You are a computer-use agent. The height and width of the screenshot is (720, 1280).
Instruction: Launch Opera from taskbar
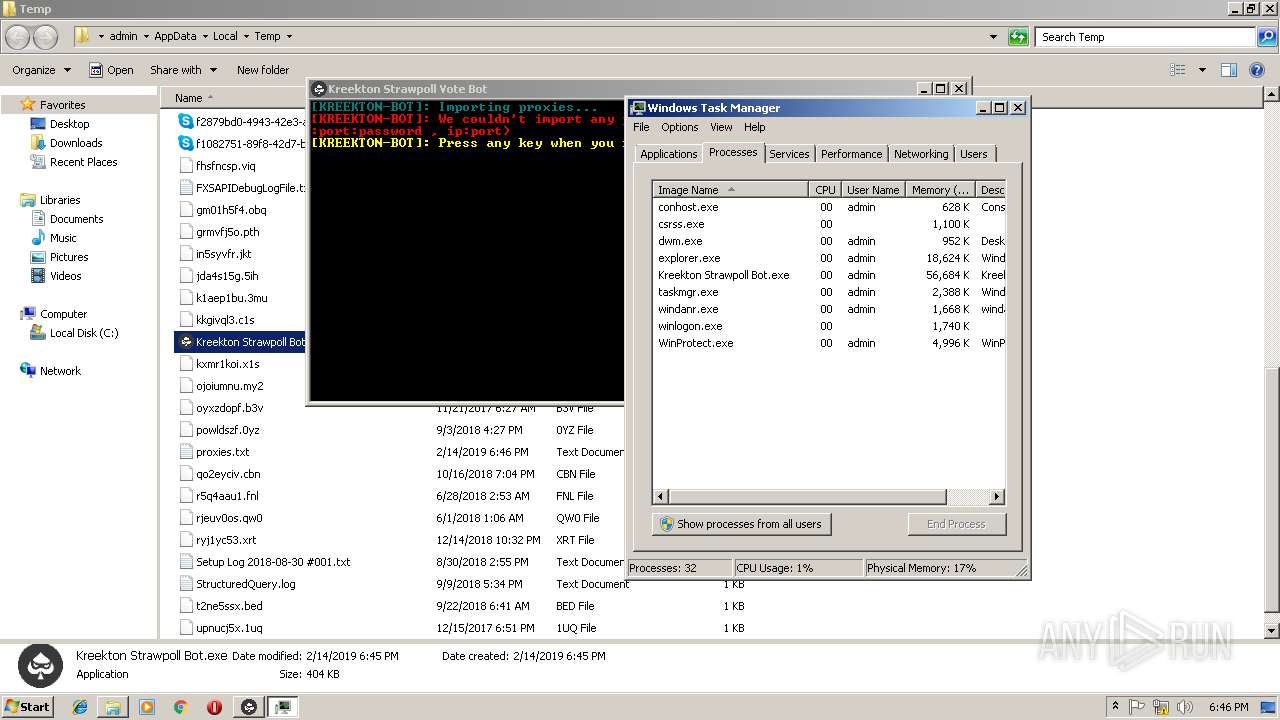click(x=214, y=707)
